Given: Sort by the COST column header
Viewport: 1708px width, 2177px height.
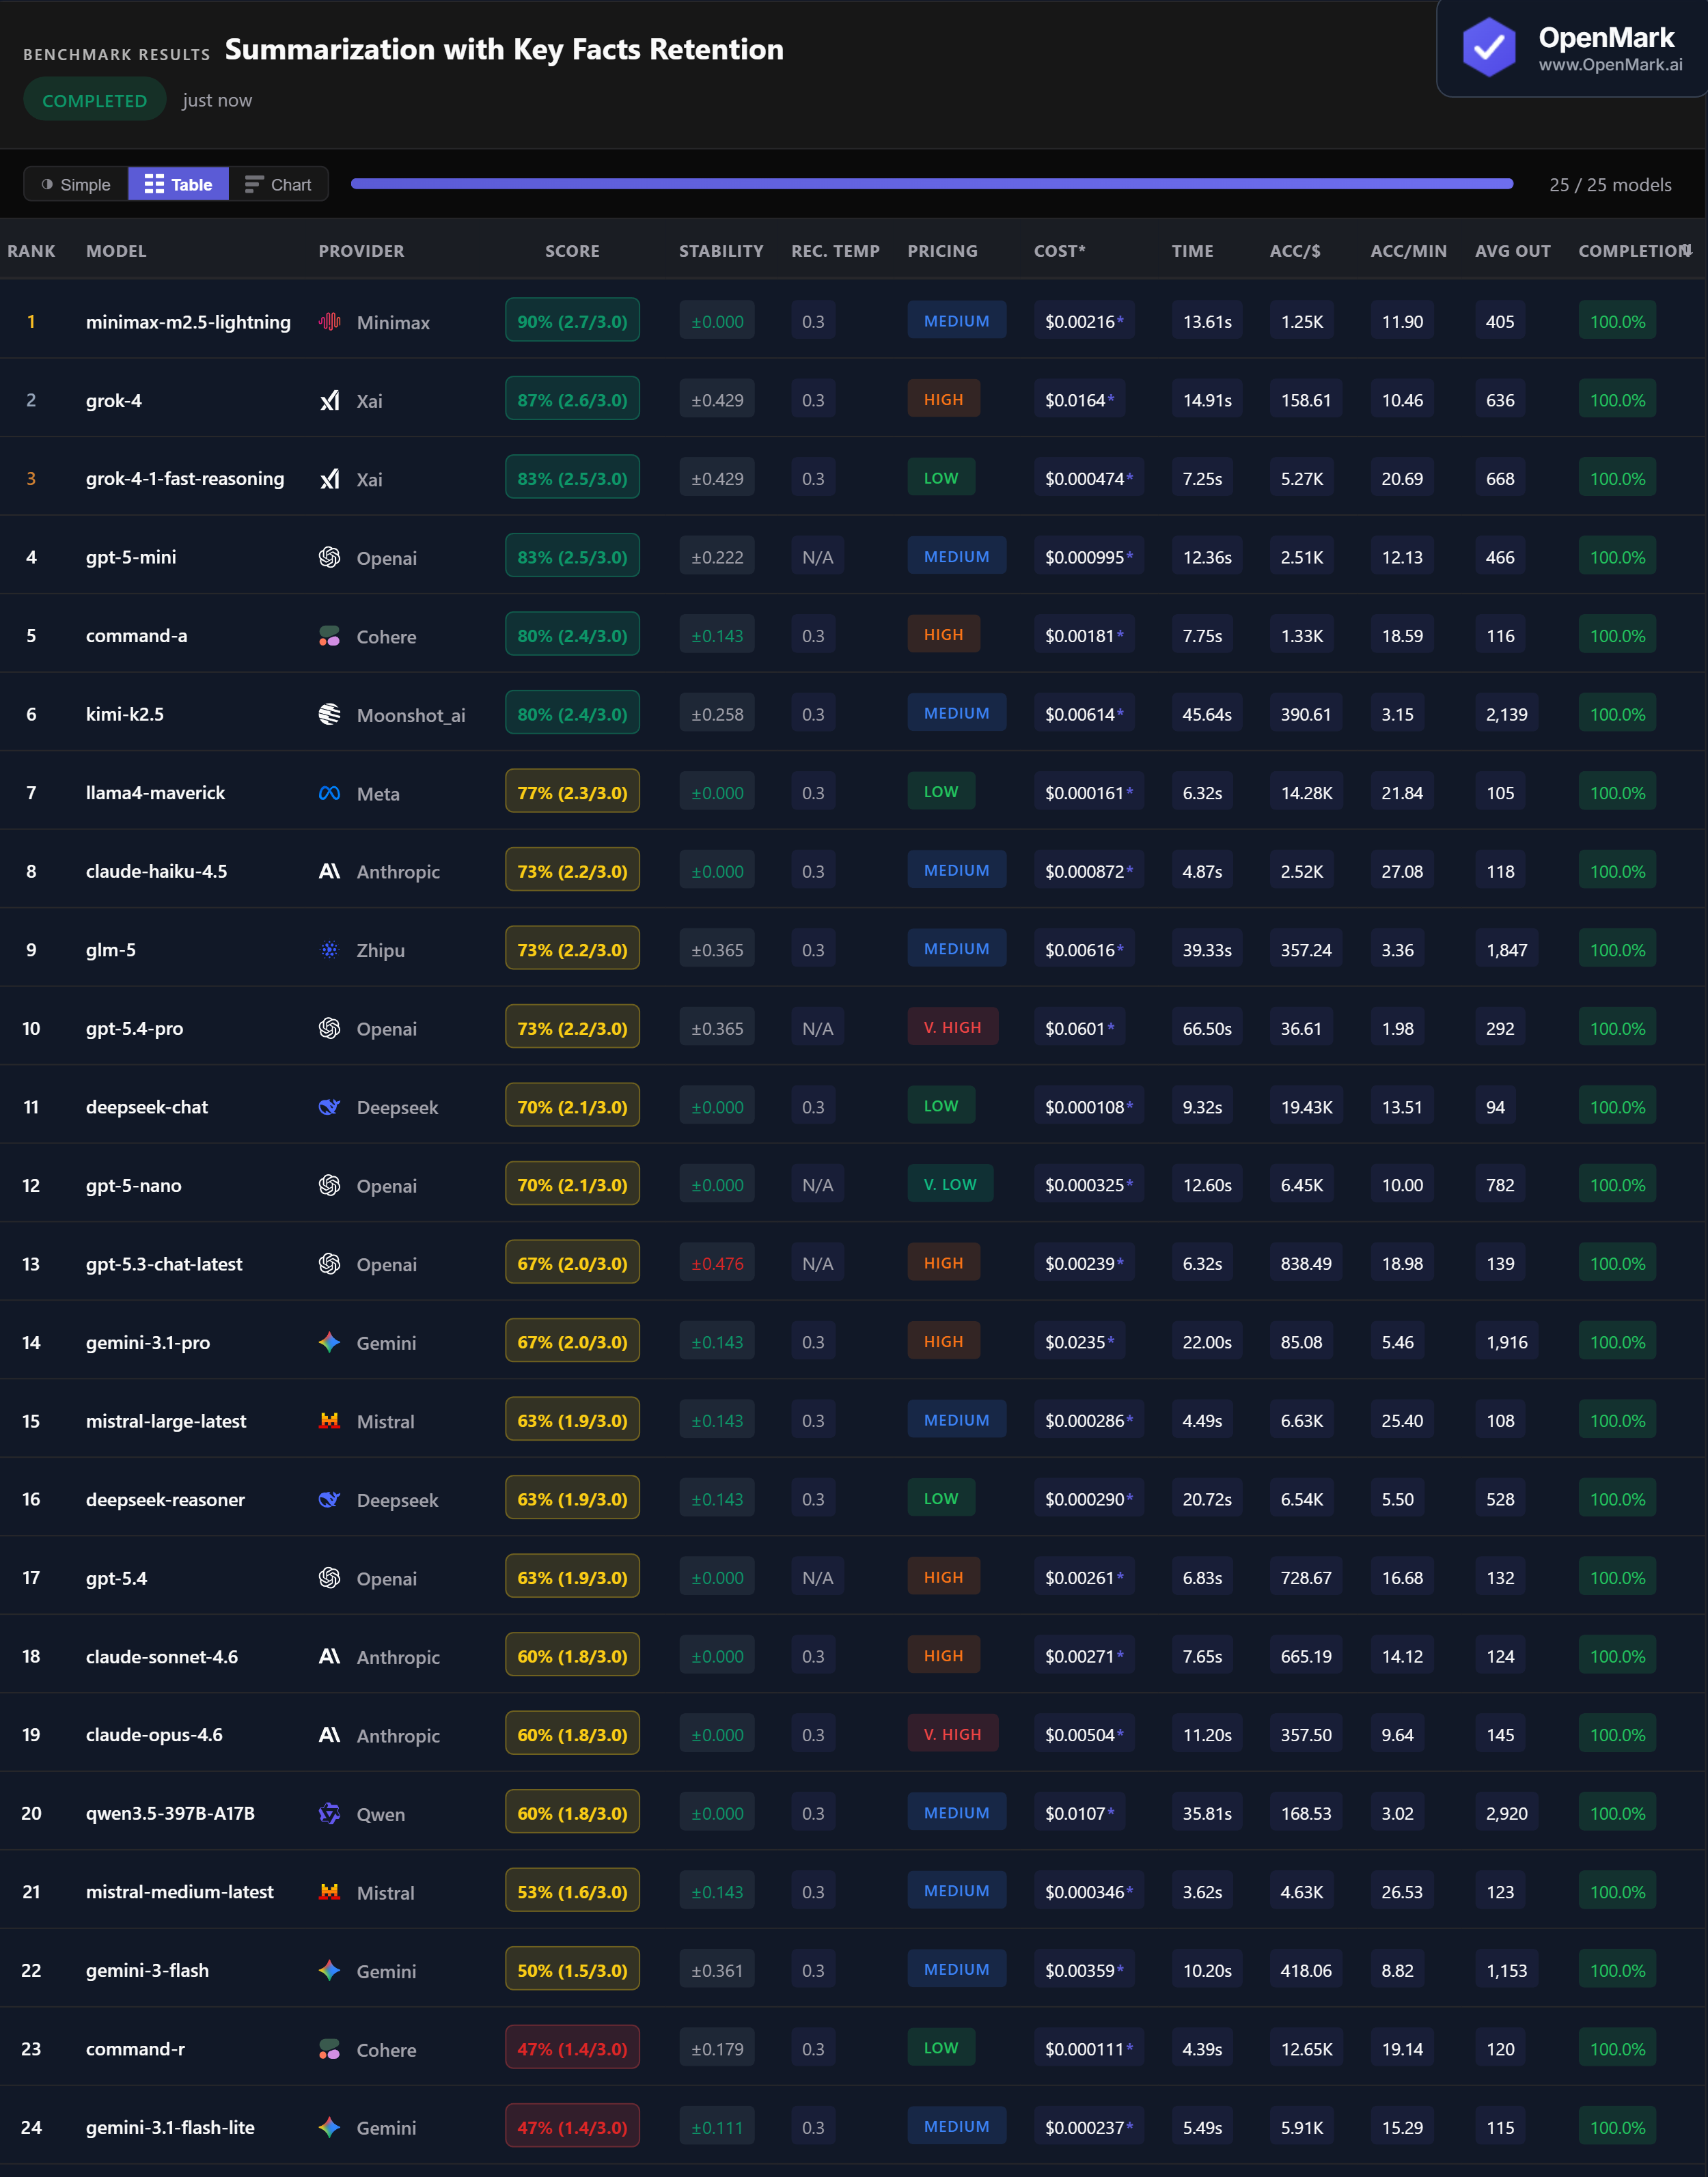Looking at the screenshot, I should click(1059, 251).
